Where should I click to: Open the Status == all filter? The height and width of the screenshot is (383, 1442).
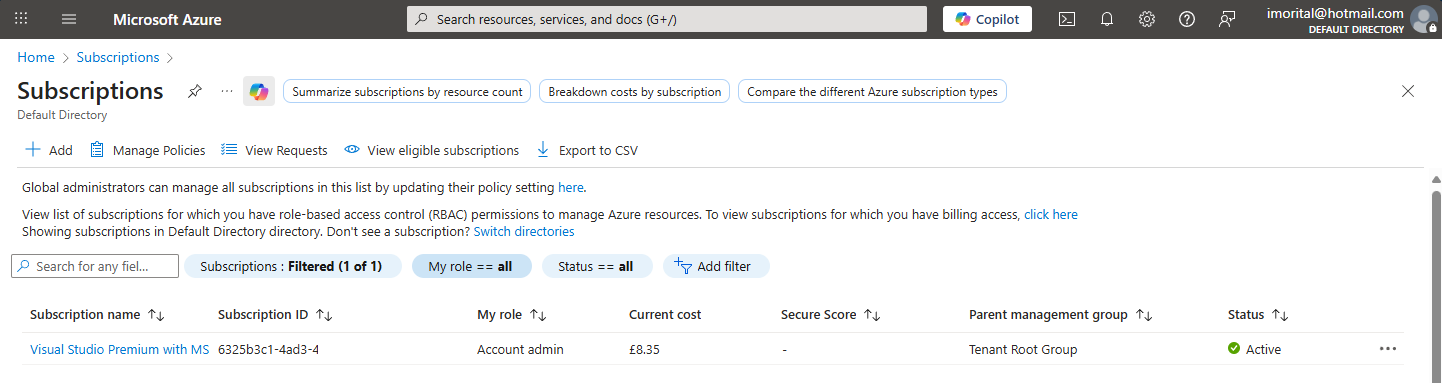point(596,266)
